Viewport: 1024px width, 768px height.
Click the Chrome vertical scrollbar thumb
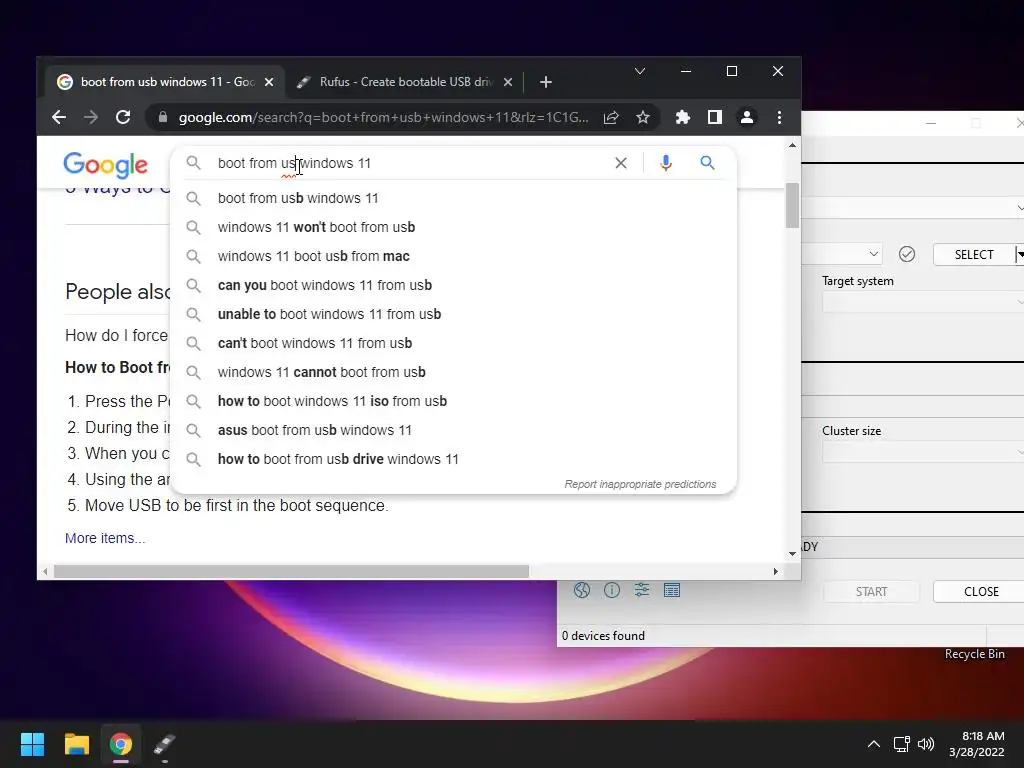click(792, 206)
